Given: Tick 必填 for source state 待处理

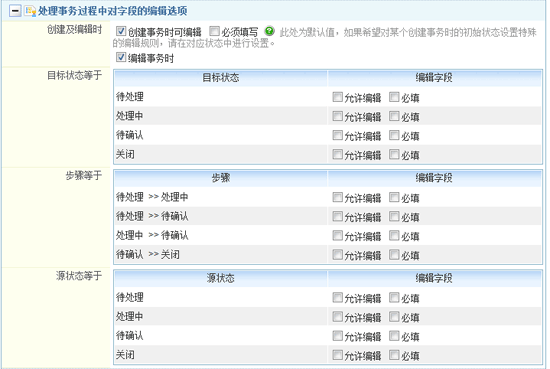Looking at the screenshot, I should [x=394, y=298].
